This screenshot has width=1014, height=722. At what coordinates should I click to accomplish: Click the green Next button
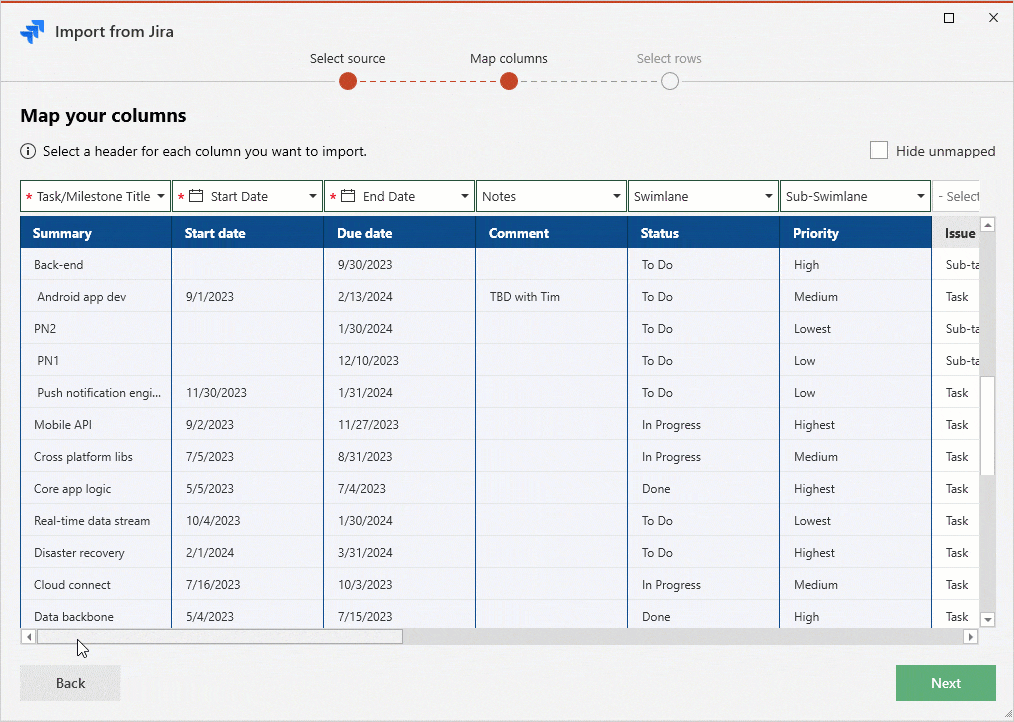pos(945,683)
